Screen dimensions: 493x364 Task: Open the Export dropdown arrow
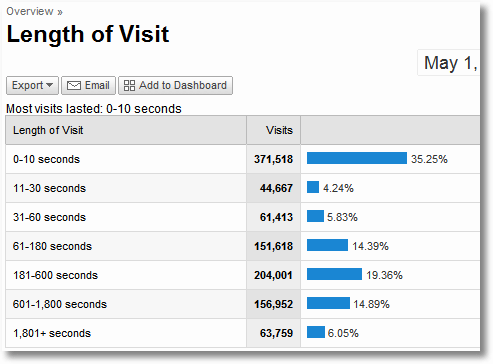point(50,85)
